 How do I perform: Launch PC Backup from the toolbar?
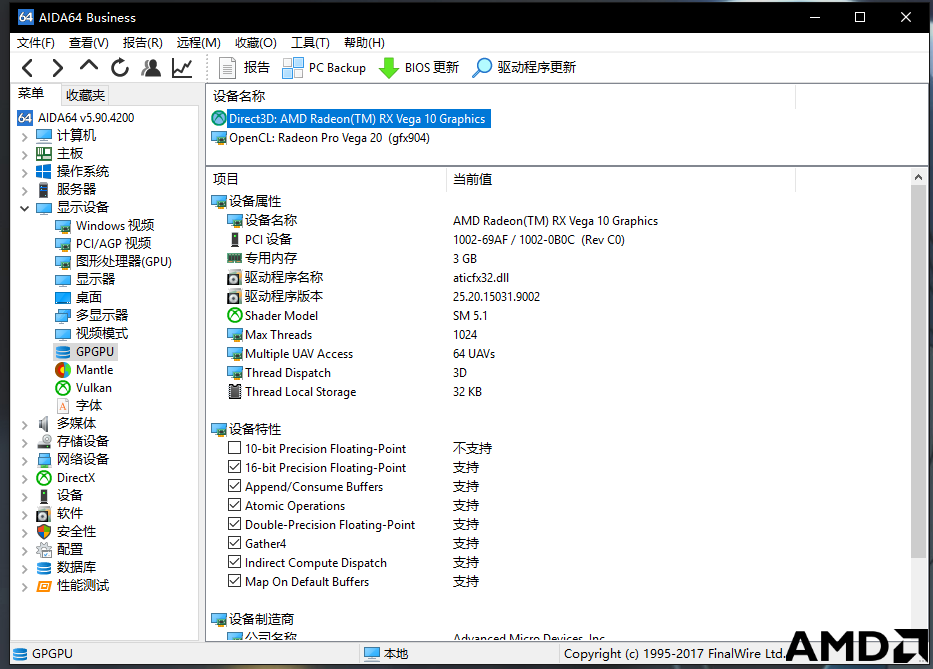[x=324, y=68]
